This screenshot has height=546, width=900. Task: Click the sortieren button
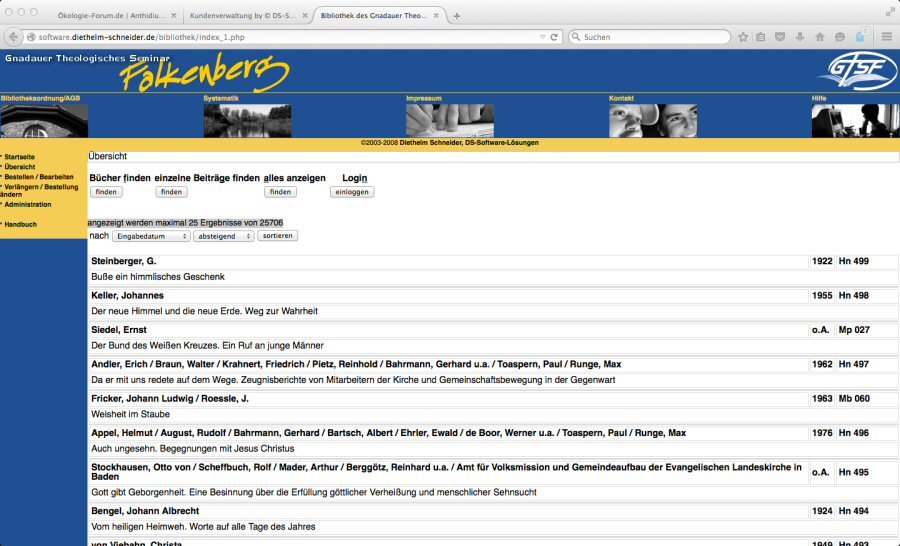tap(278, 236)
